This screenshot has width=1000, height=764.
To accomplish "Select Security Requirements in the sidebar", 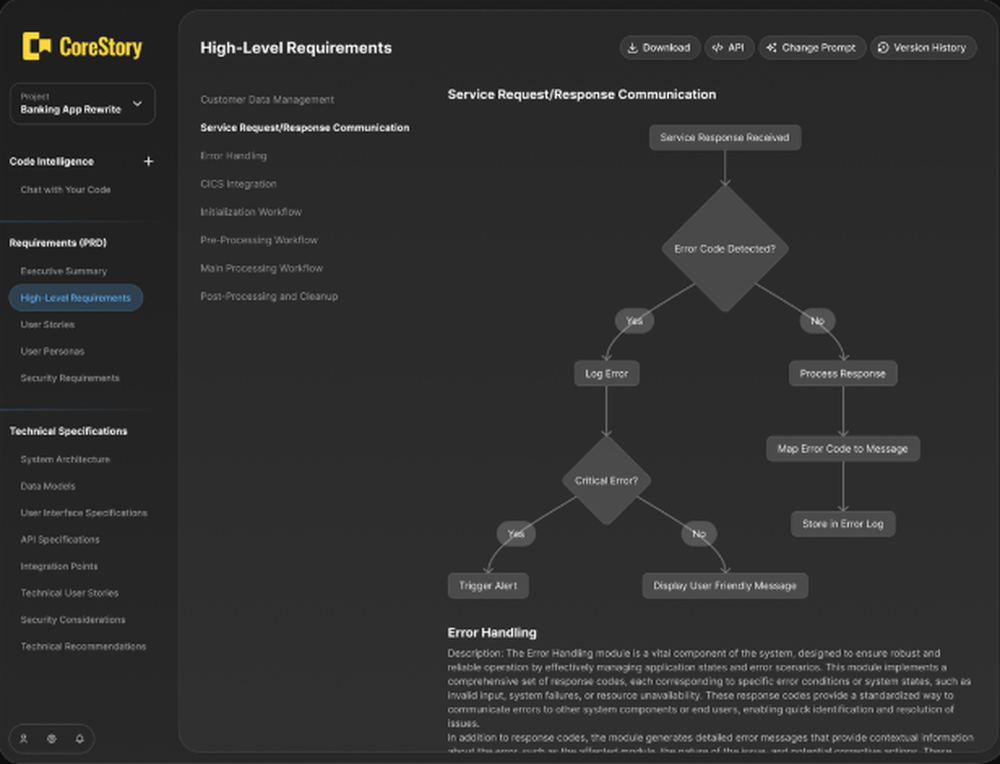I will tap(70, 378).
